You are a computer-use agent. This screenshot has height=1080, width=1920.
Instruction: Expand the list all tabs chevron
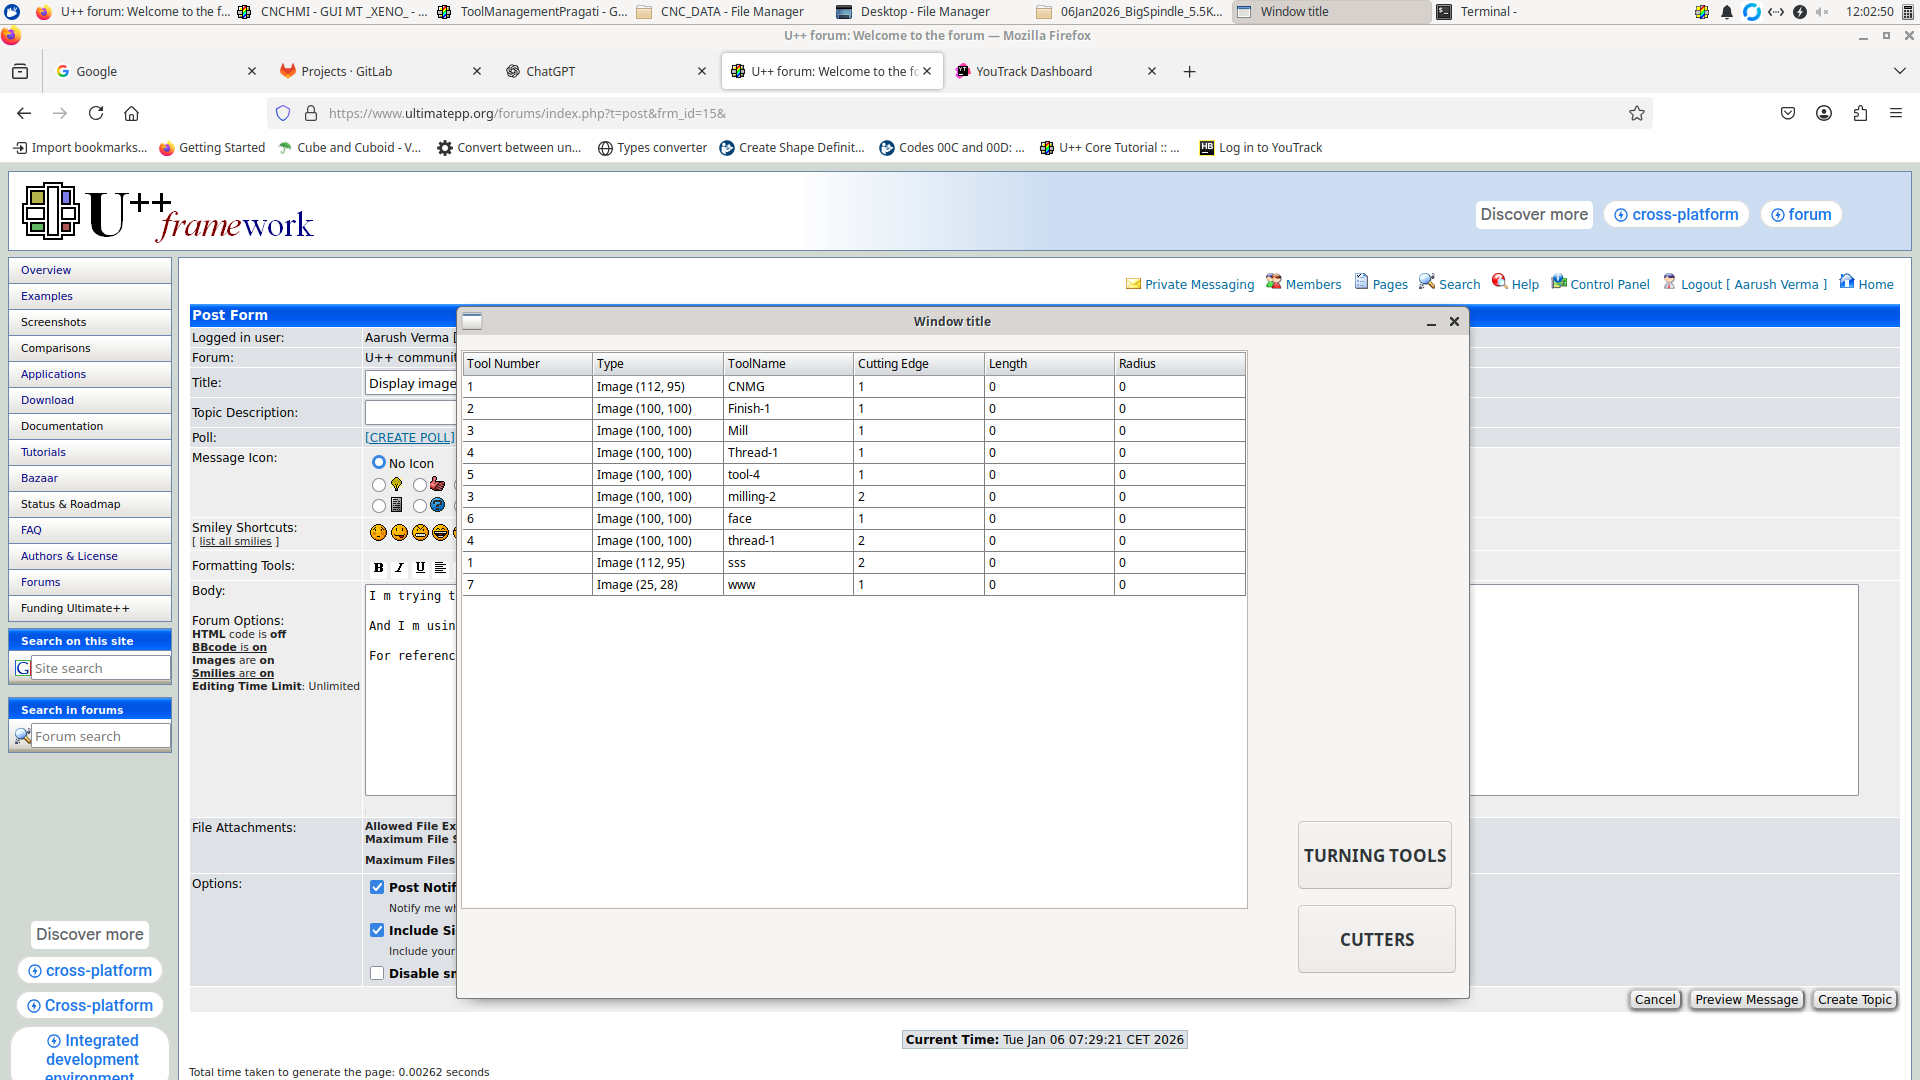pos(1899,71)
